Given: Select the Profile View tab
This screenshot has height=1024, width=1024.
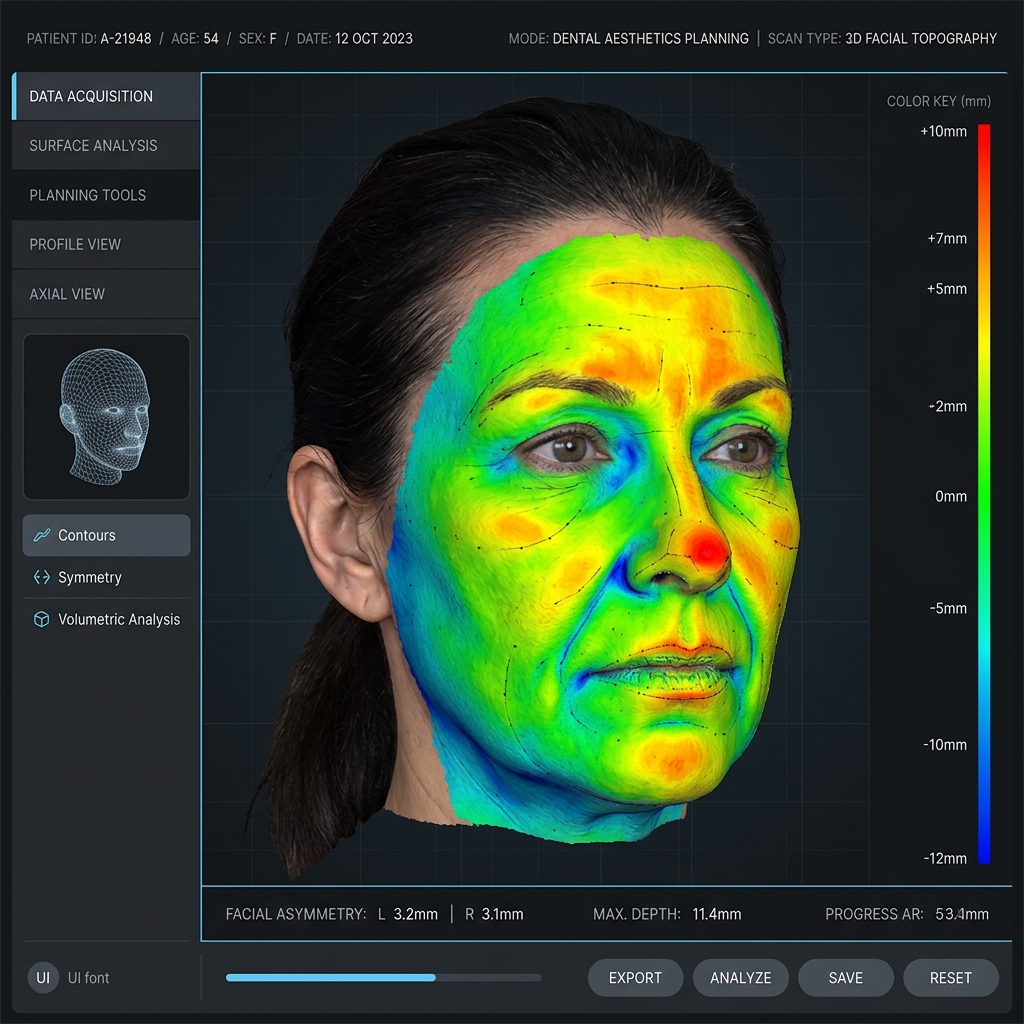Looking at the screenshot, I should (x=106, y=244).
